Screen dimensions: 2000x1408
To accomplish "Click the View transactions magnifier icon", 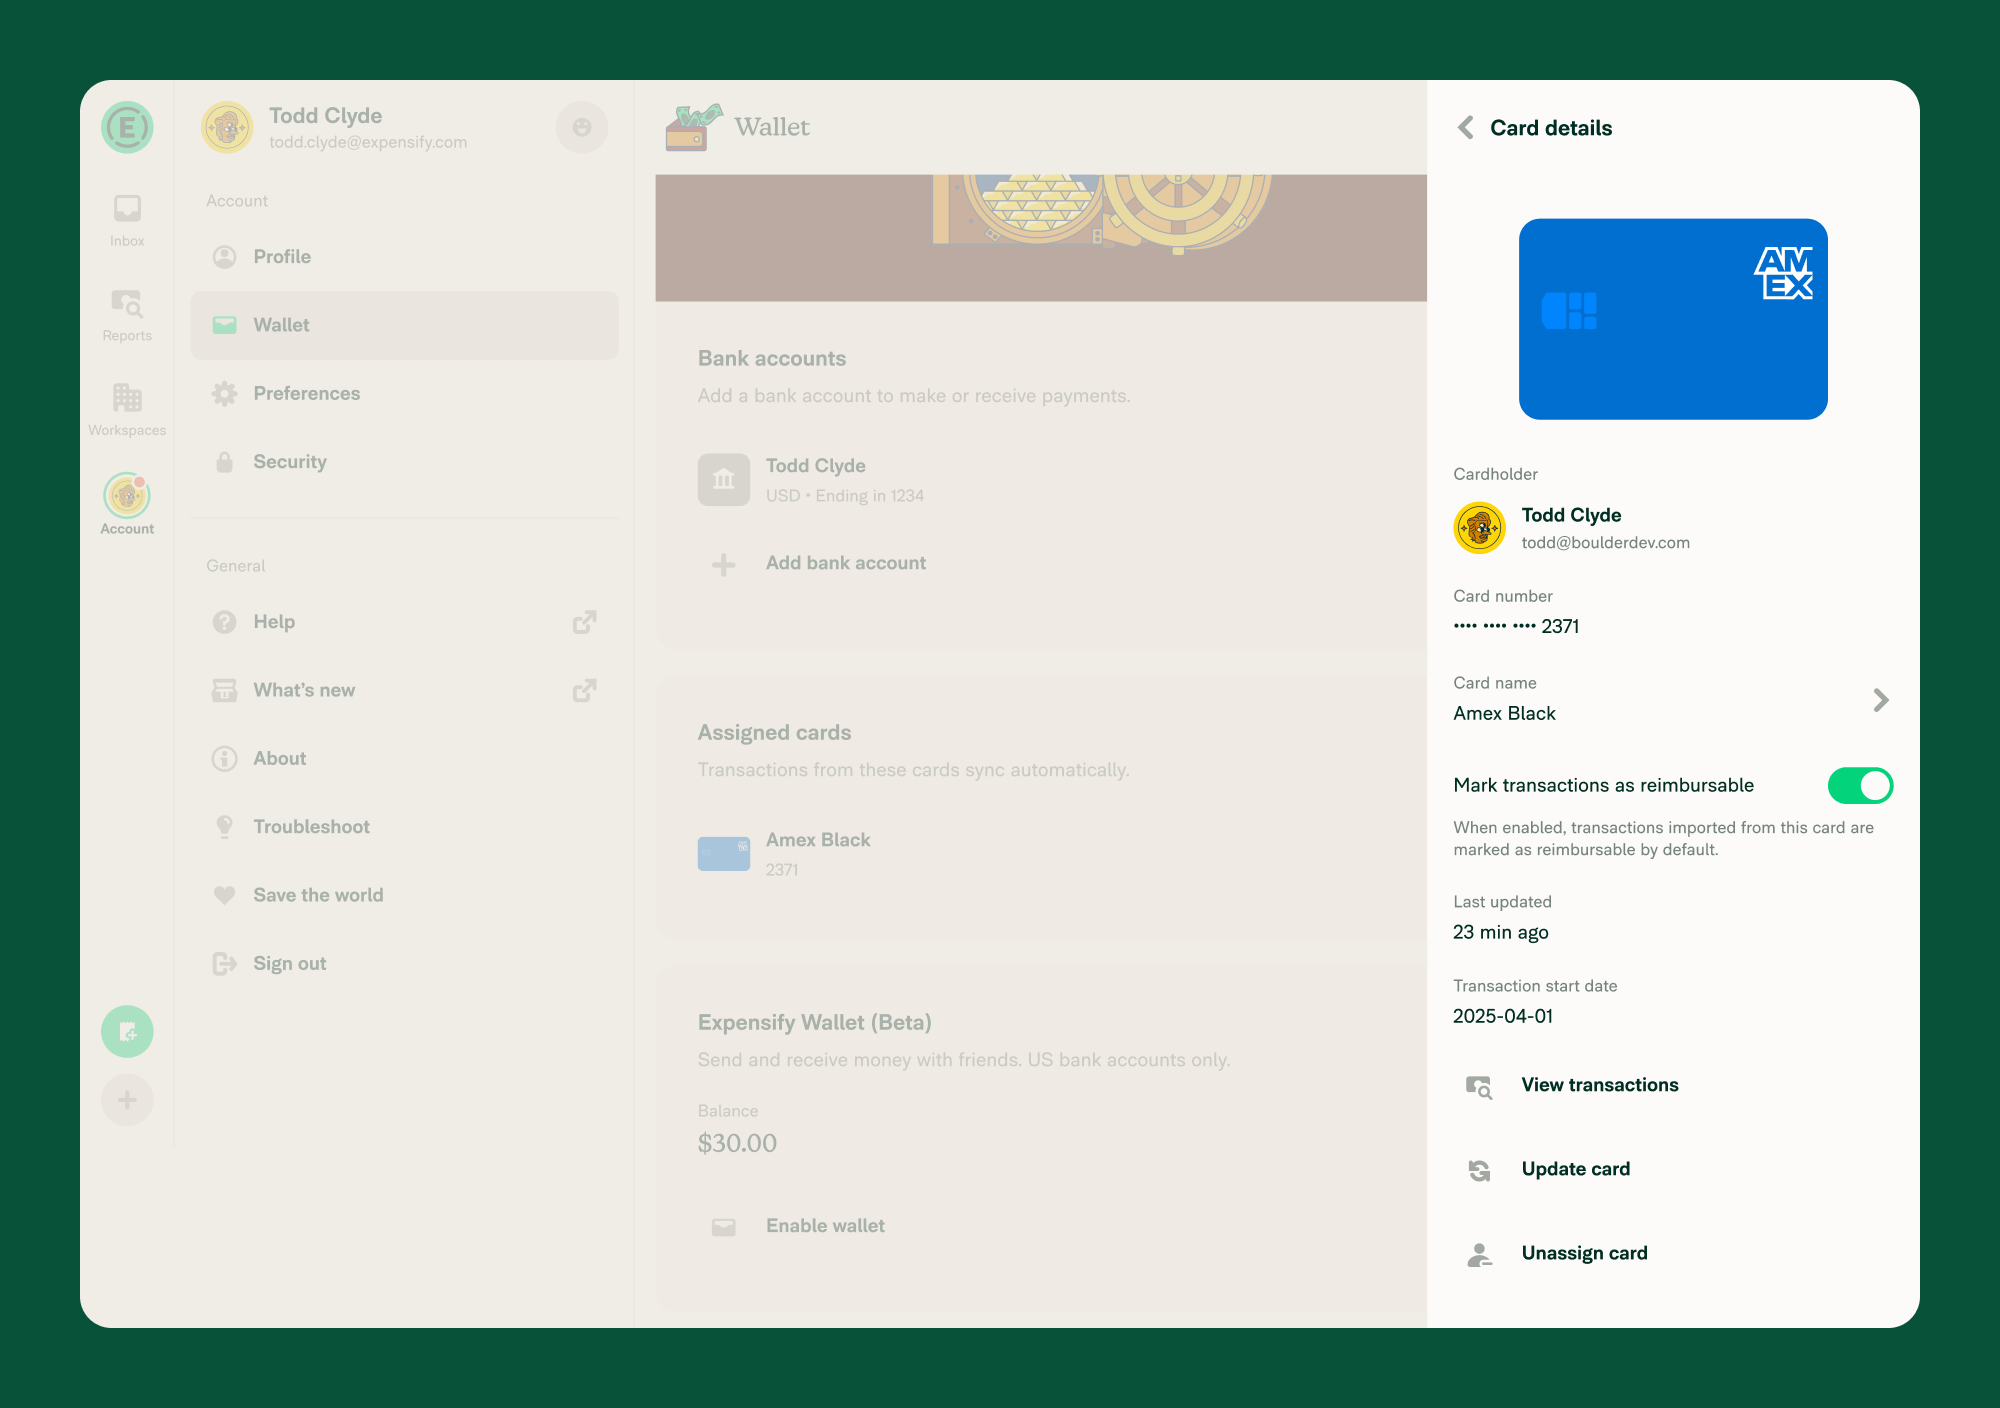I will 1479,1086.
